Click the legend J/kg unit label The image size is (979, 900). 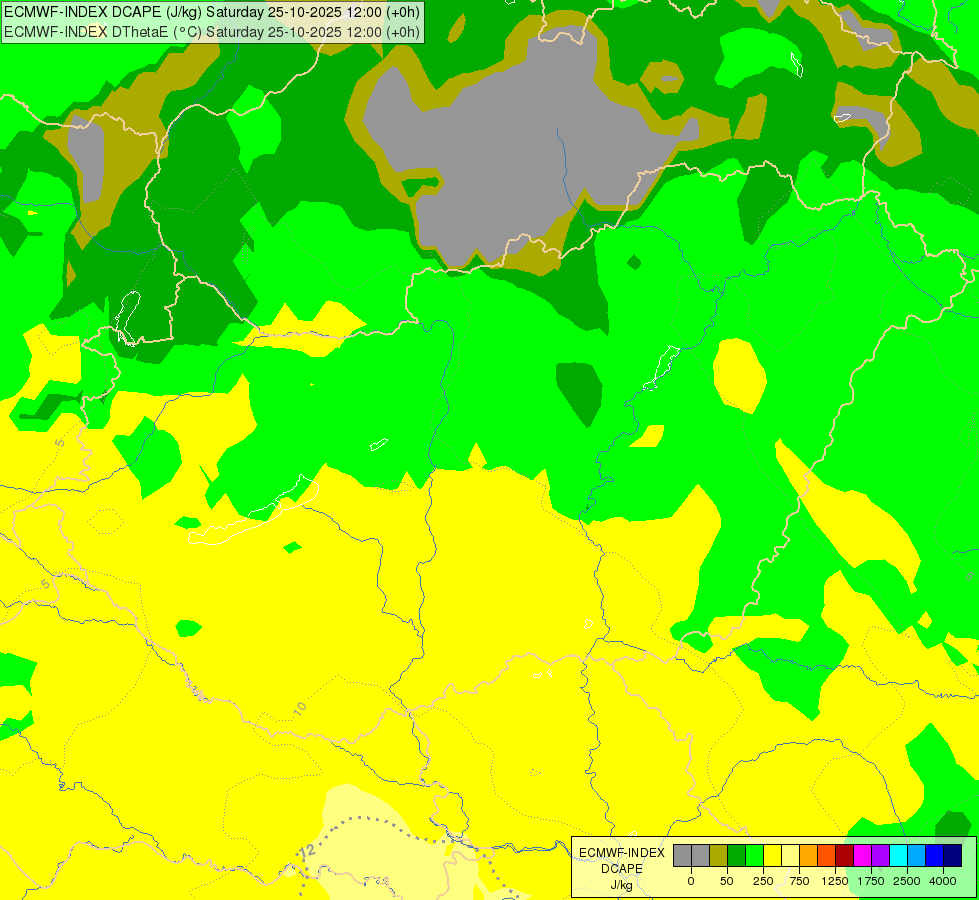622,885
